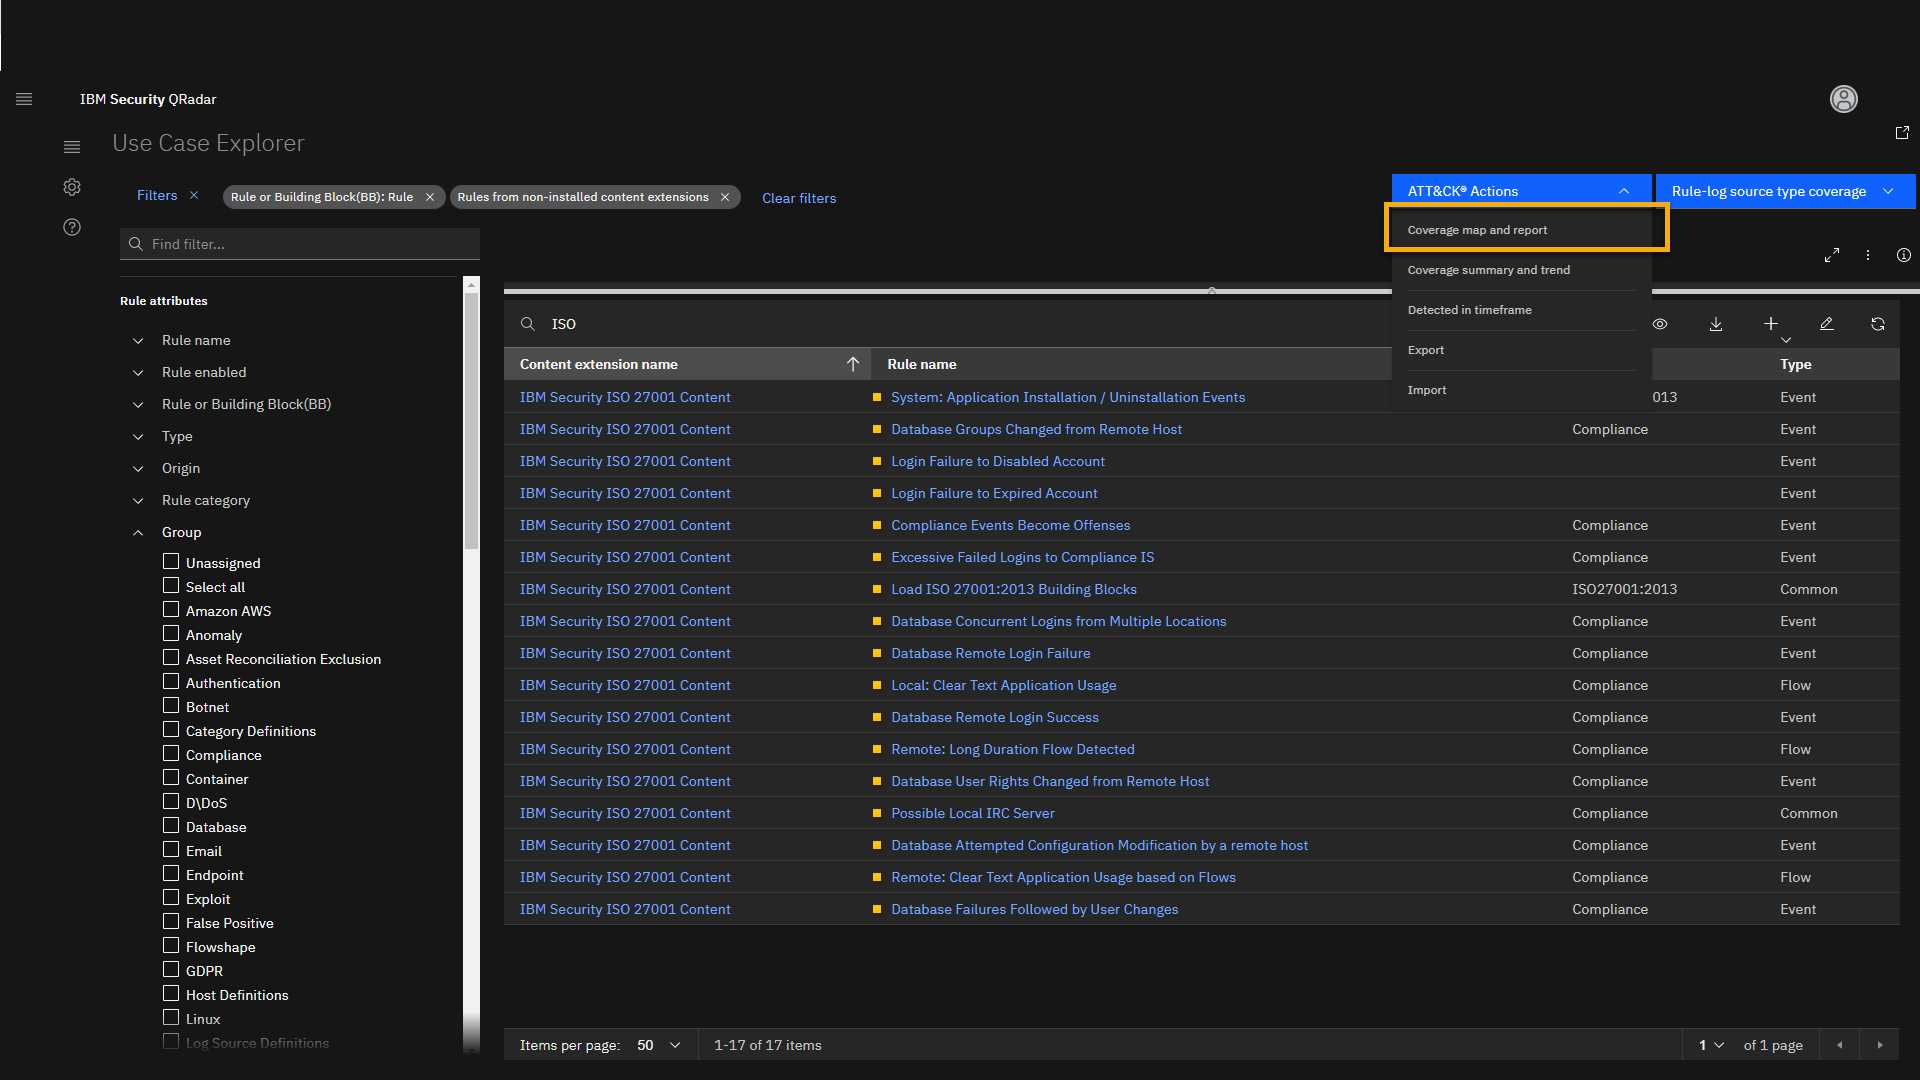Open Login Failure to Disabled Account rule
The height and width of the screenshot is (1080, 1920).
pyautogui.click(x=997, y=461)
